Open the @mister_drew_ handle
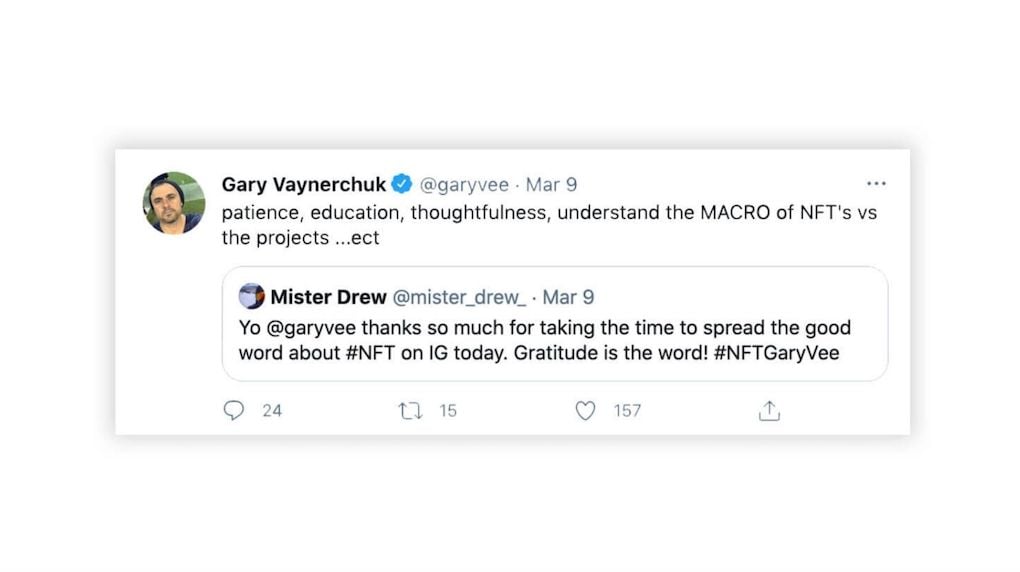Viewport: 1020px width, 572px height. click(x=459, y=297)
